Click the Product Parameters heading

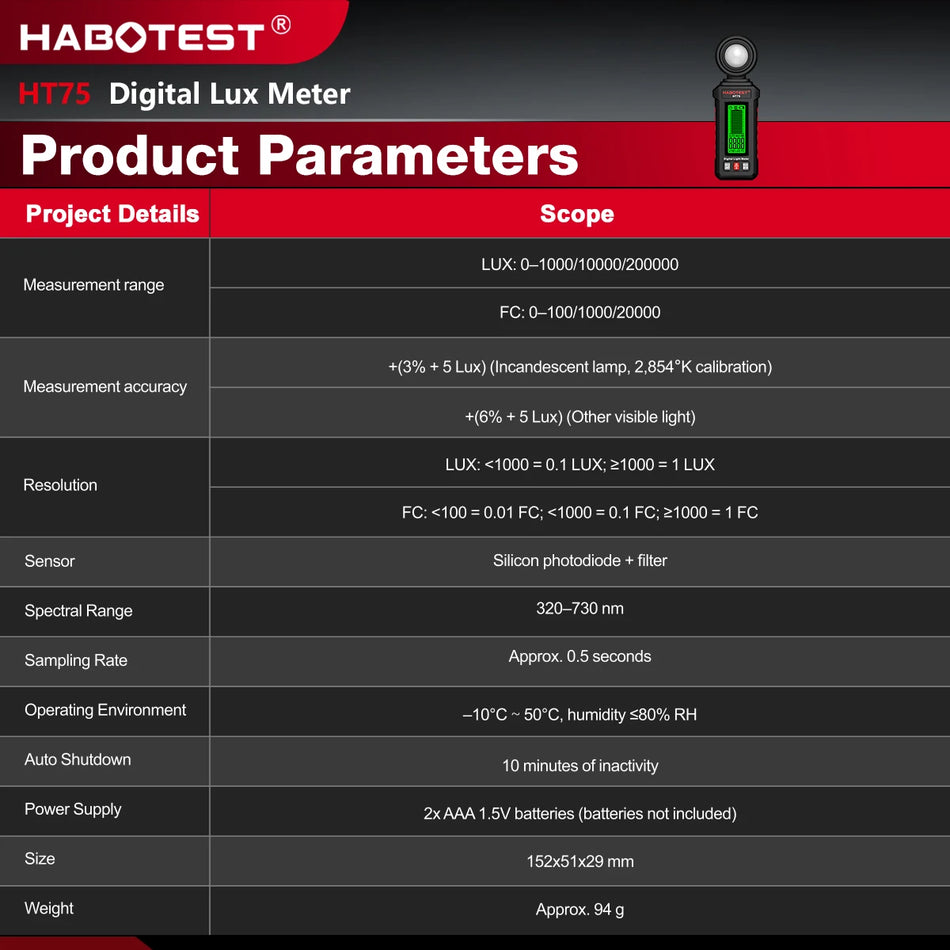pos(299,155)
